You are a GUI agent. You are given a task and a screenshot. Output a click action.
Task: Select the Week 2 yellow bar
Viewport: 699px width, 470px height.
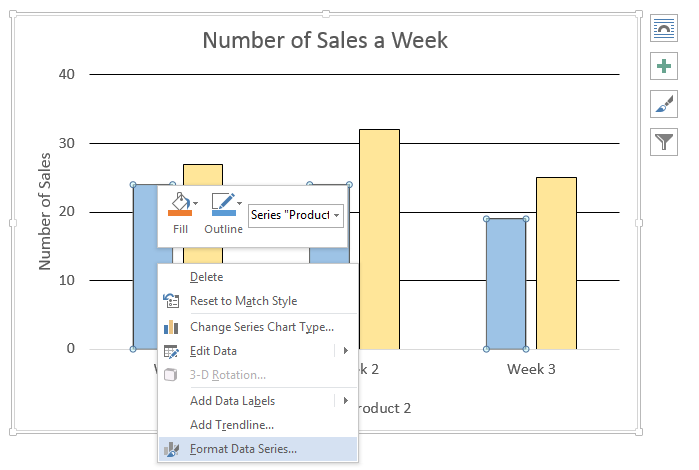click(x=379, y=239)
